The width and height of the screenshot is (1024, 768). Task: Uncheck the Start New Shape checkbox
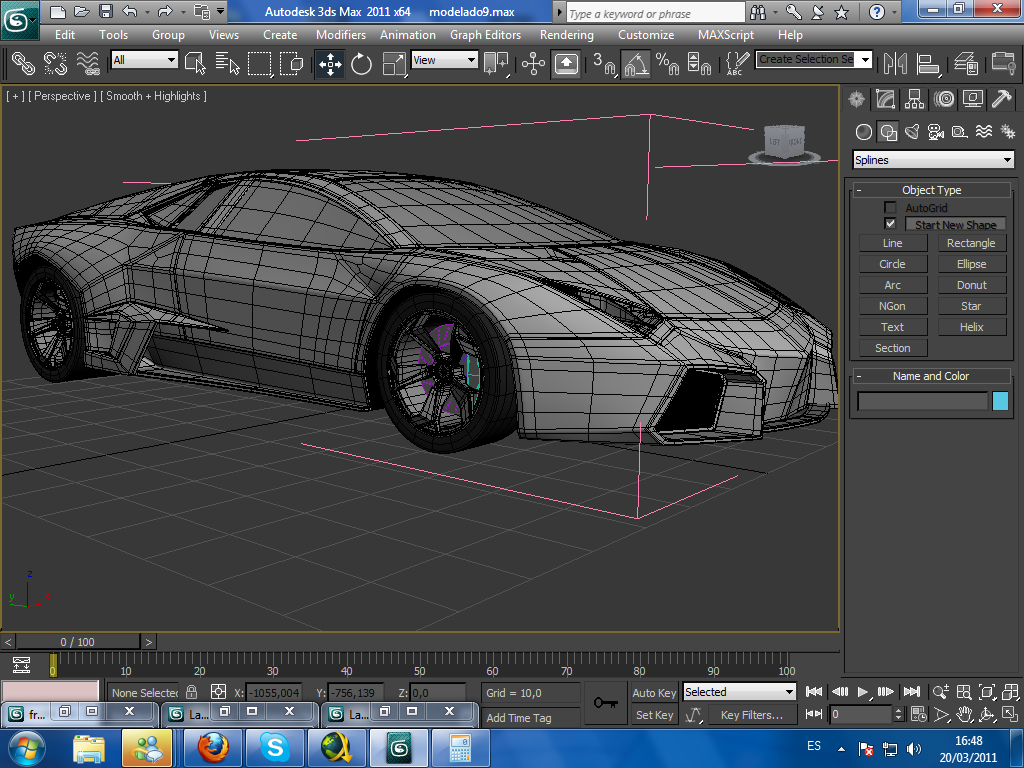[890, 224]
